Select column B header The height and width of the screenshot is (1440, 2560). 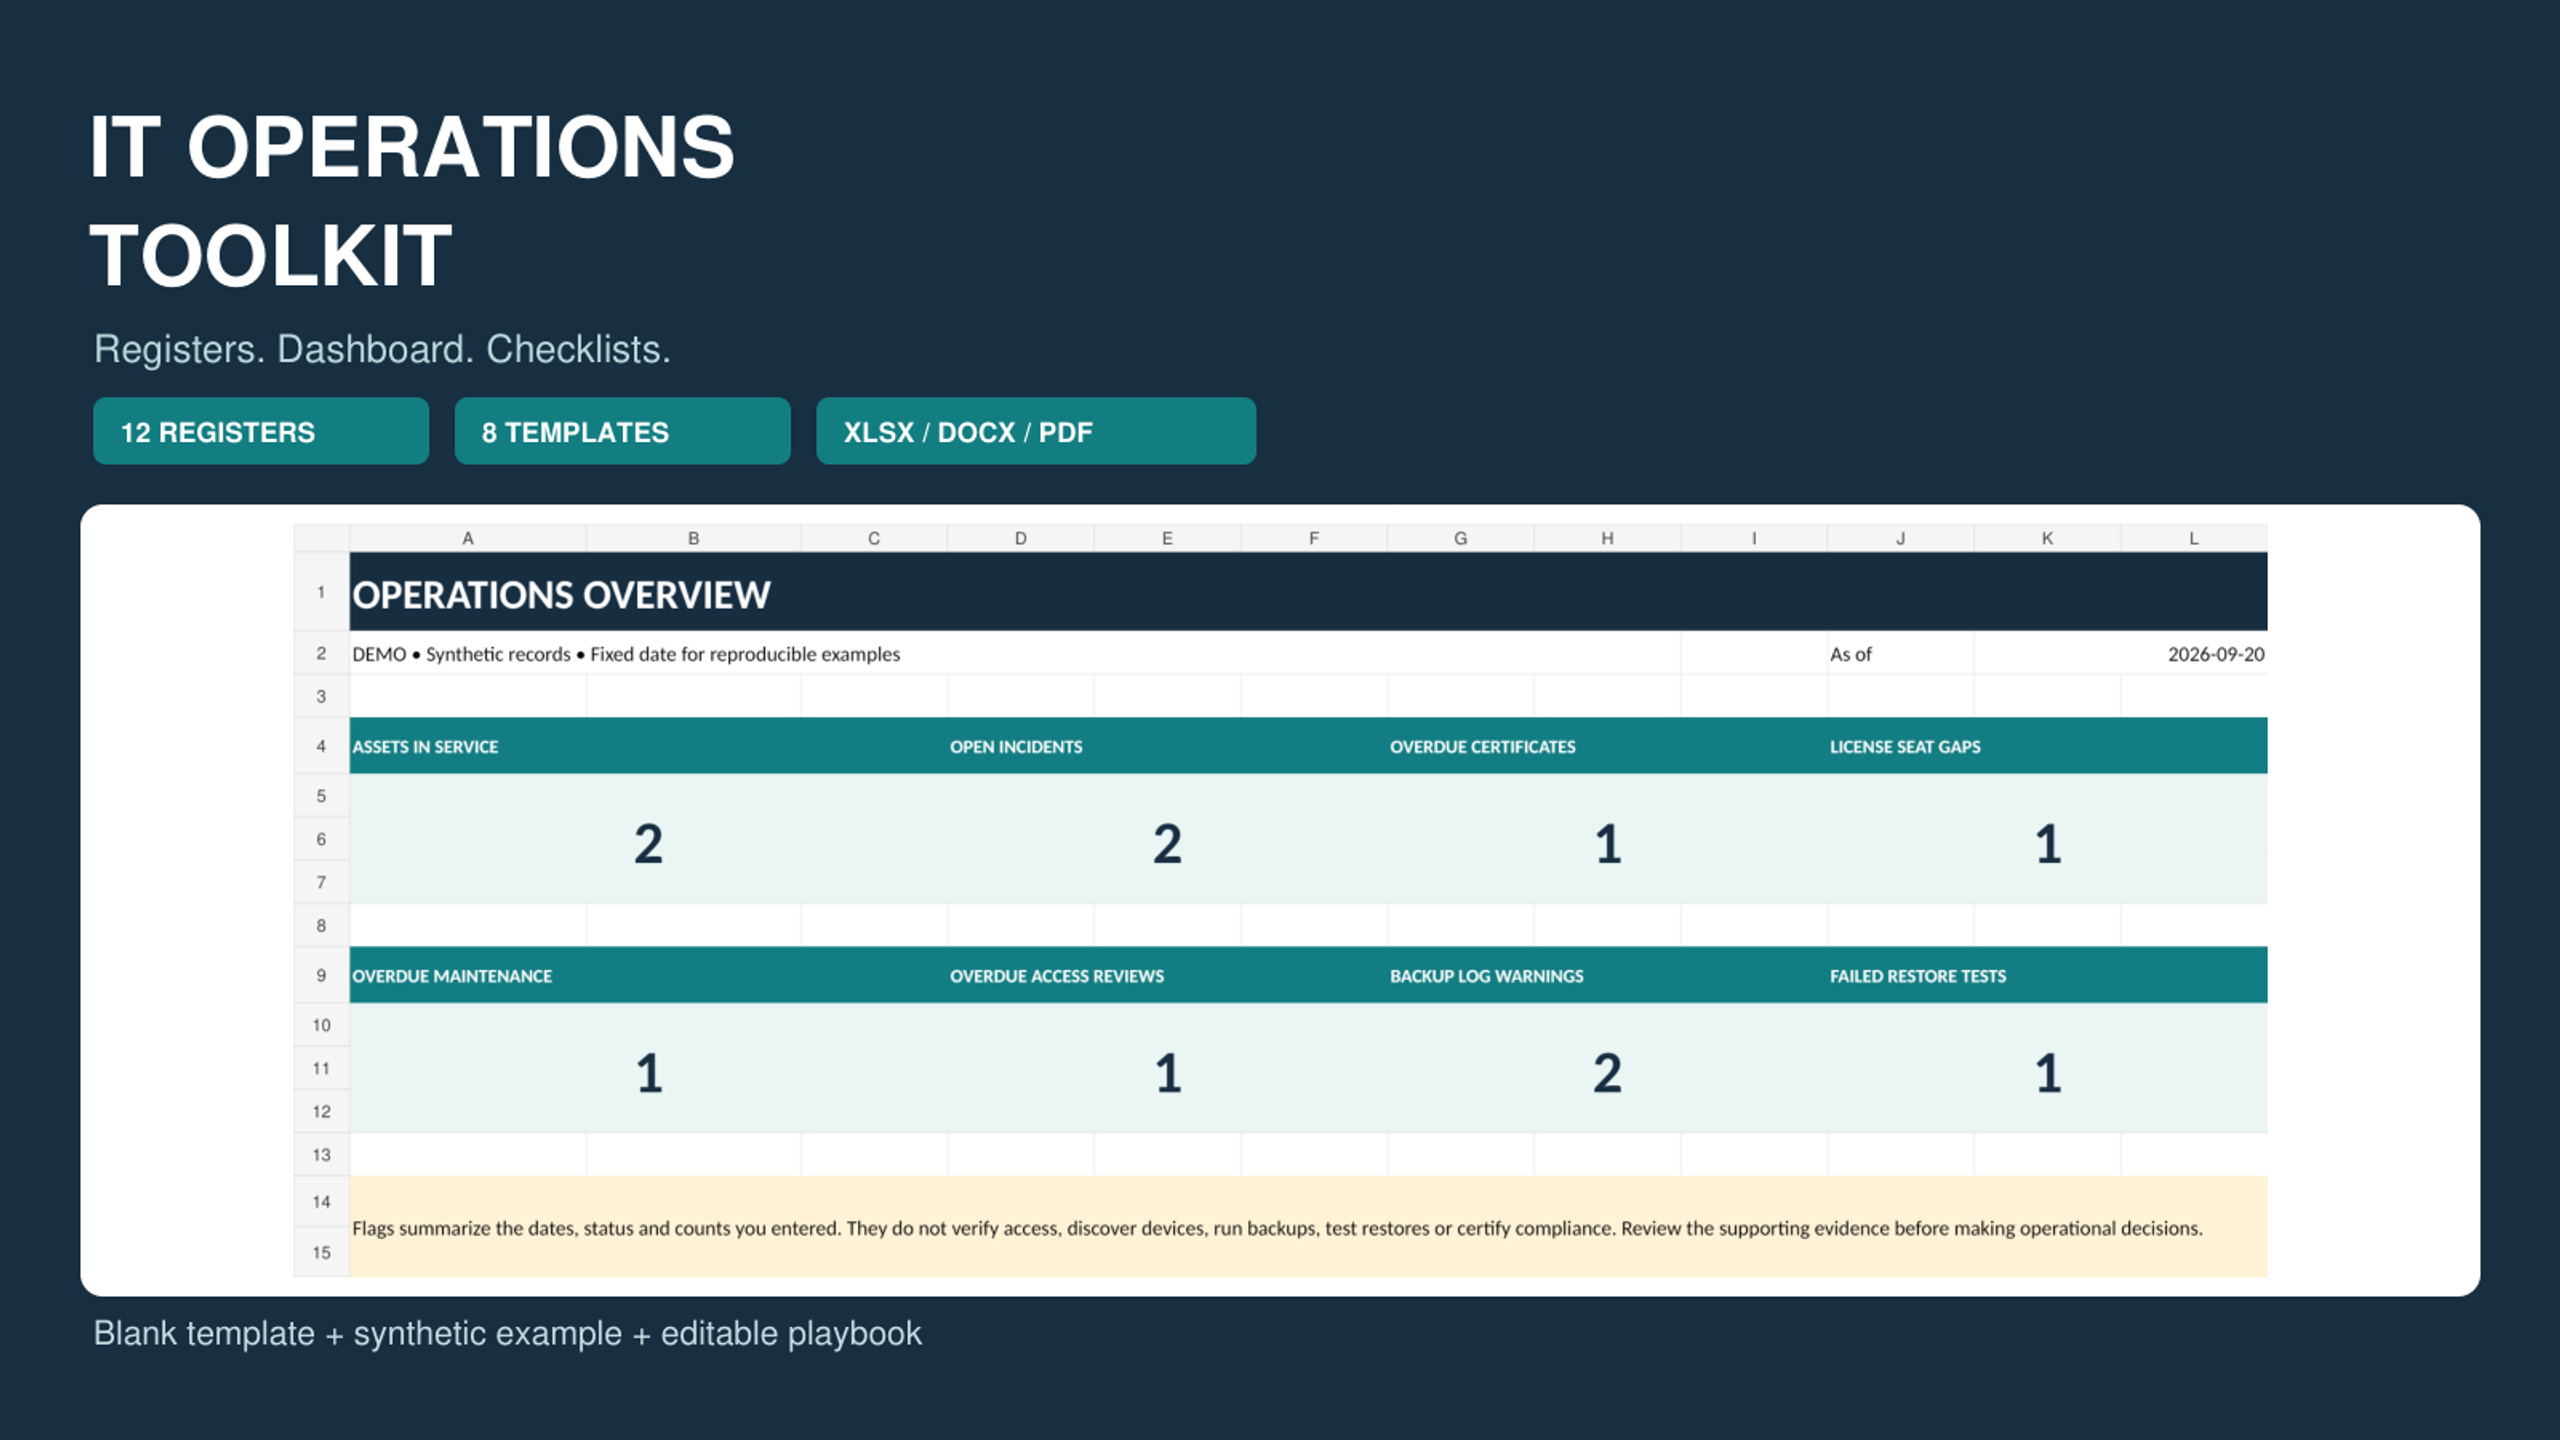tap(693, 538)
